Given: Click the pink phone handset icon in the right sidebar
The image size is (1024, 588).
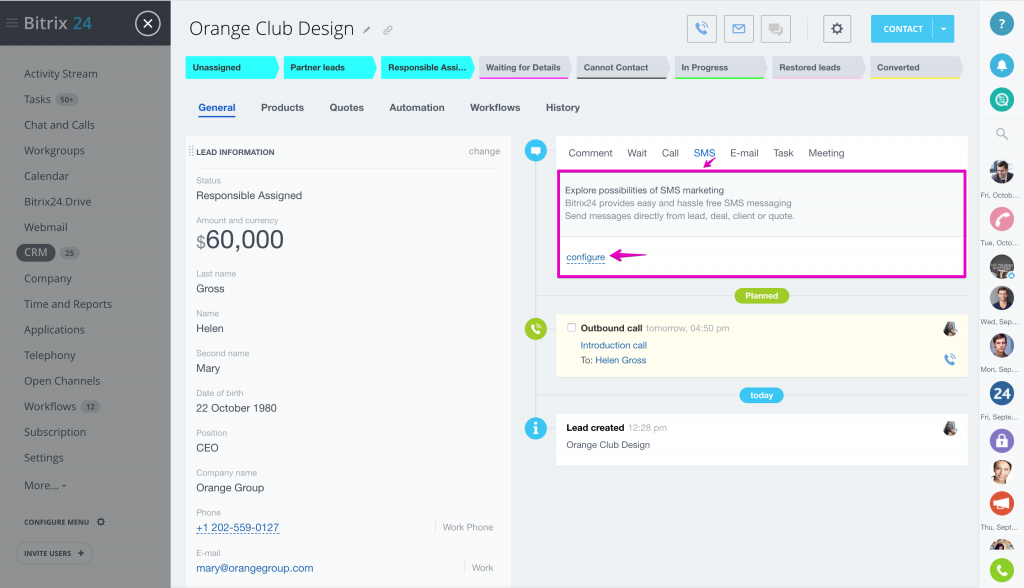Looking at the screenshot, I should pyautogui.click(x=1002, y=219).
